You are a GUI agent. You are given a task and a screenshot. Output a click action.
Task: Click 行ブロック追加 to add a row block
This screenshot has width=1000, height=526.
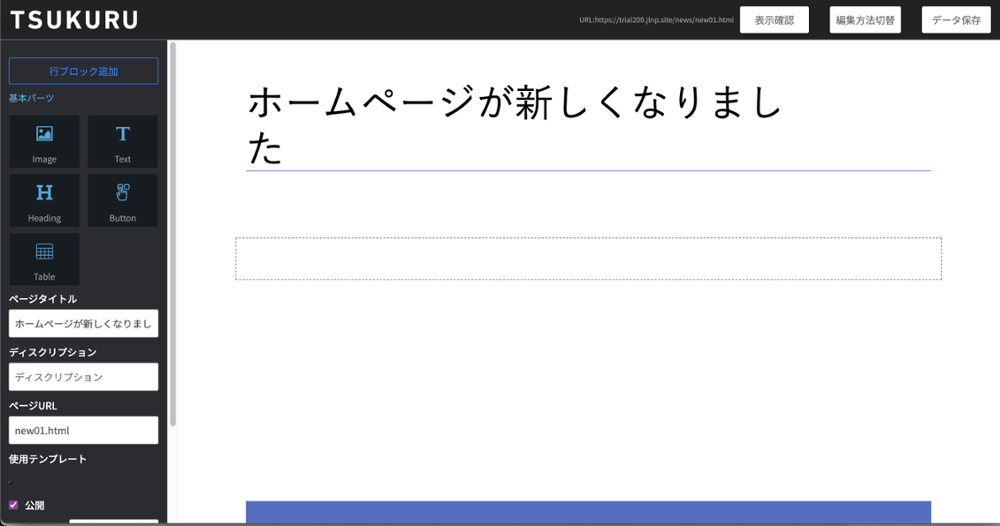click(x=83, y=71)
